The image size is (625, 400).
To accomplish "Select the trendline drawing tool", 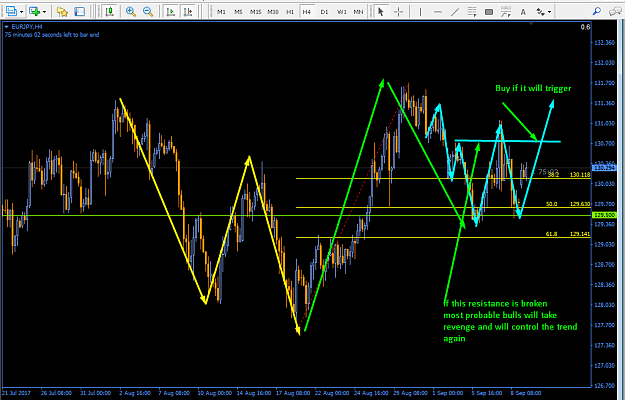I will (455, 12).
